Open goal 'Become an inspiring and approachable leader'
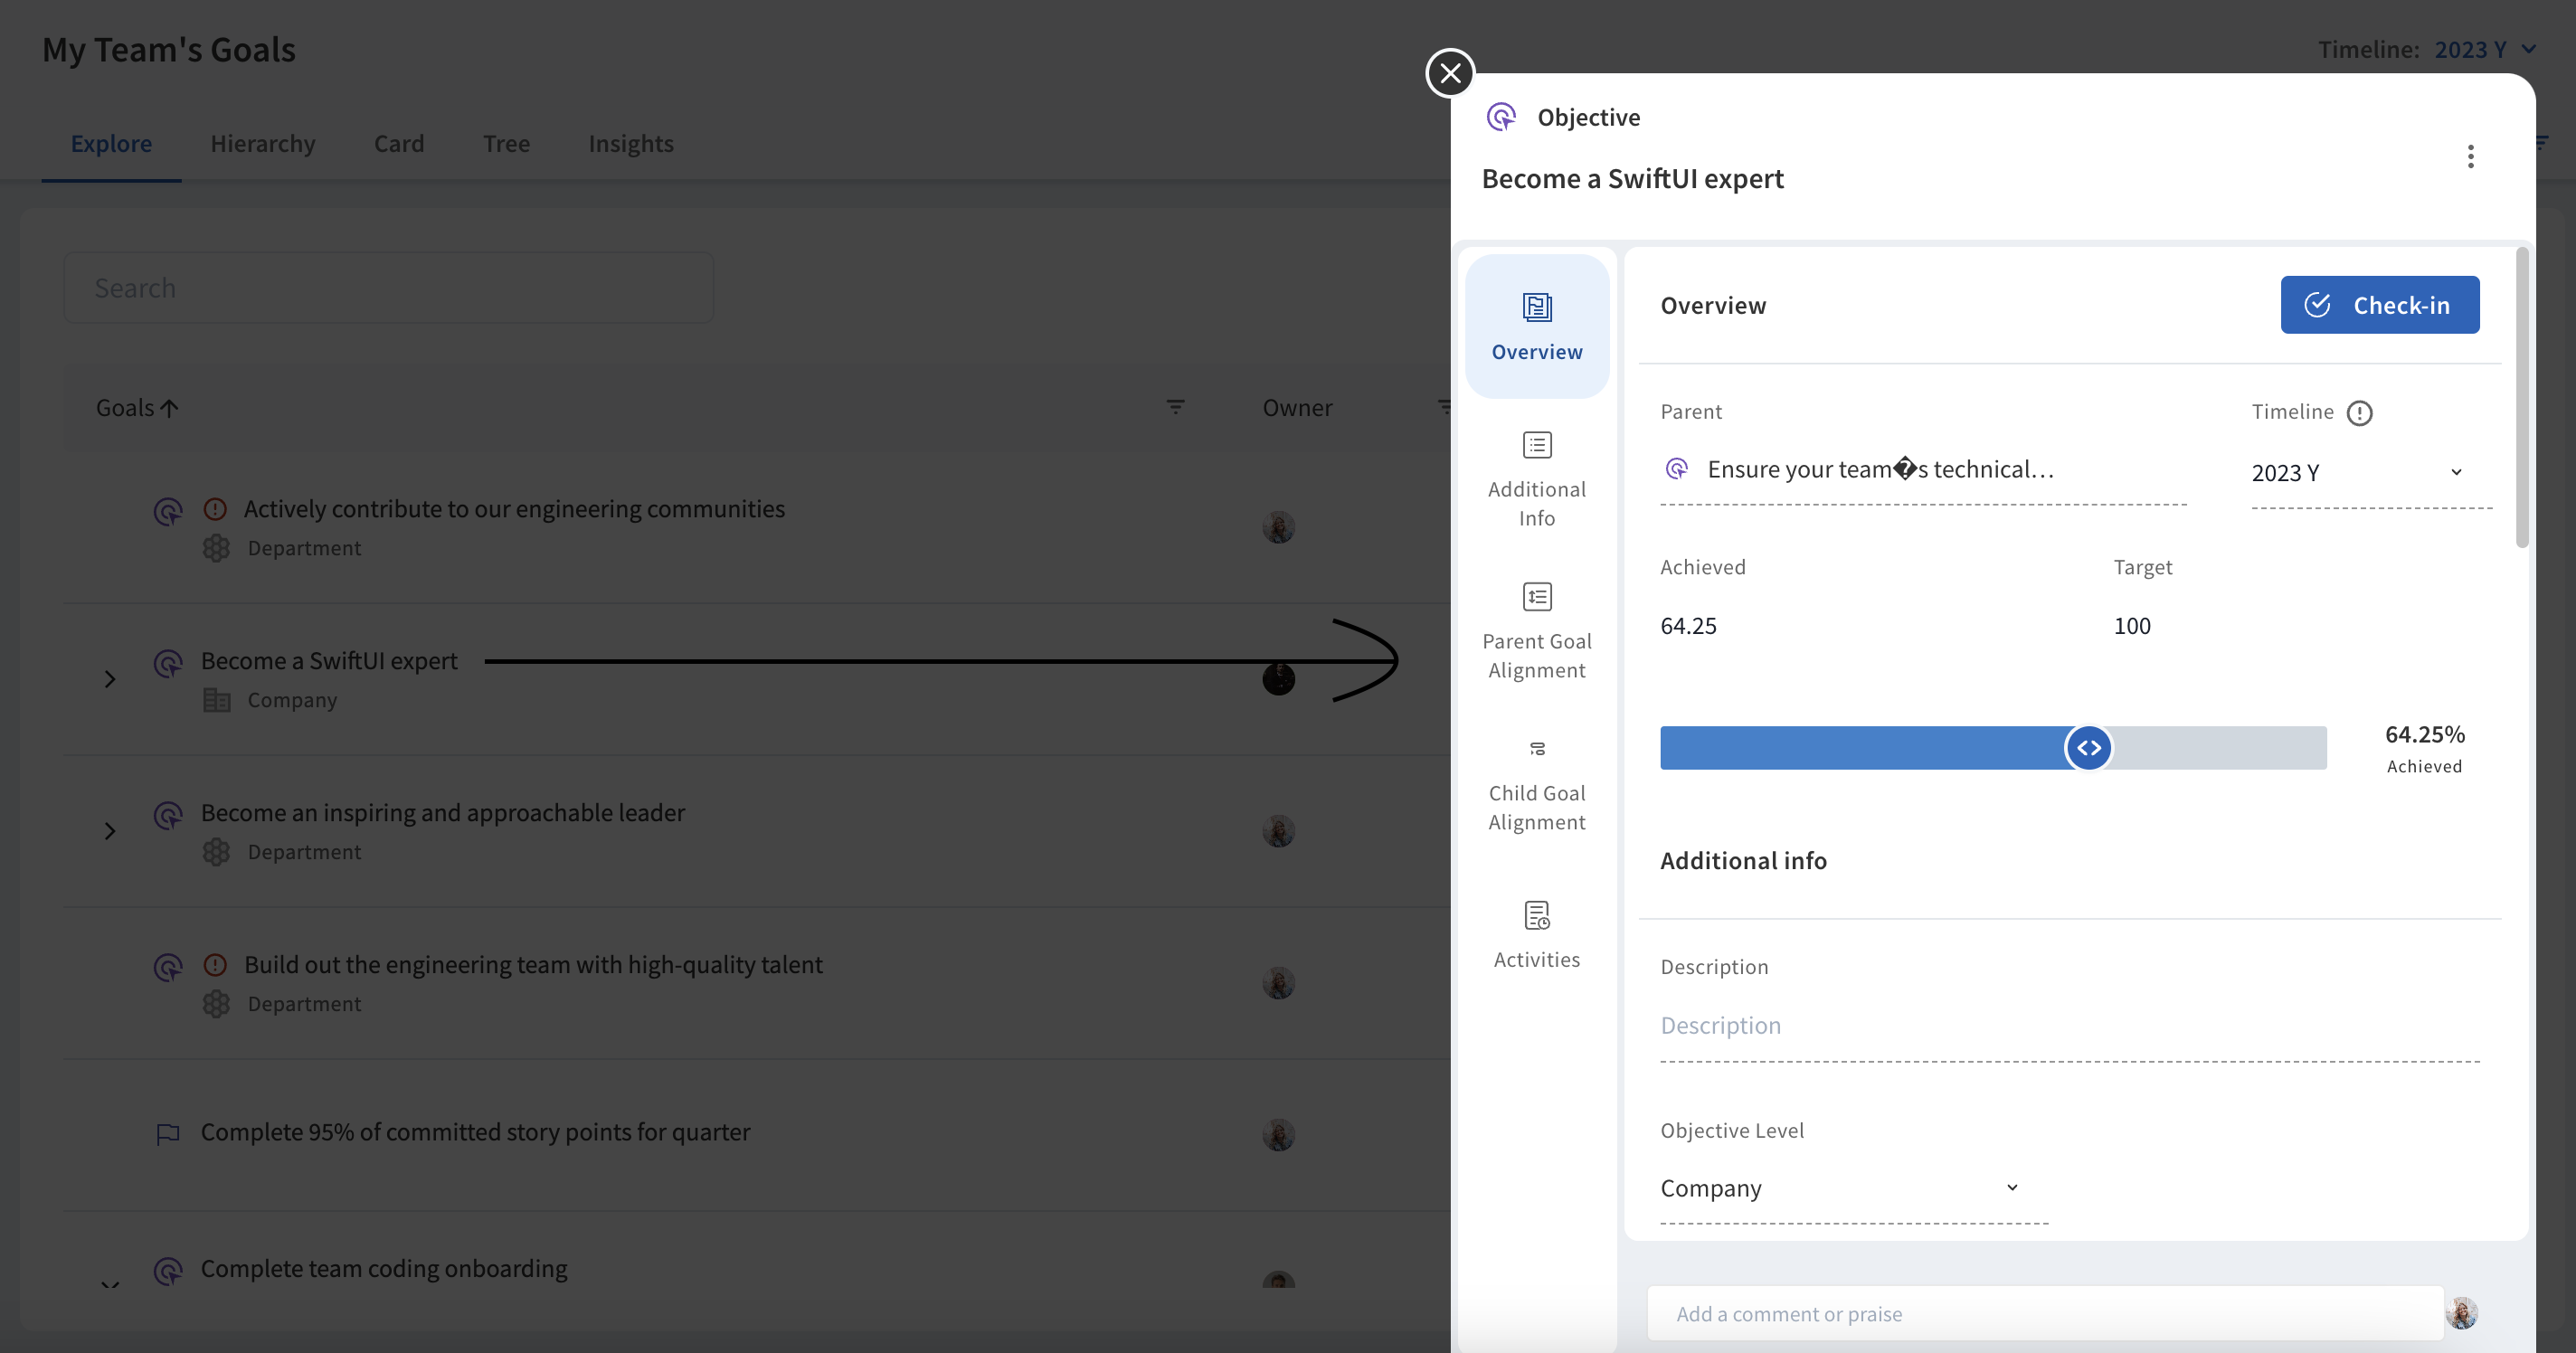Viewport: 2576px width, 1353px height. [443, 813]
